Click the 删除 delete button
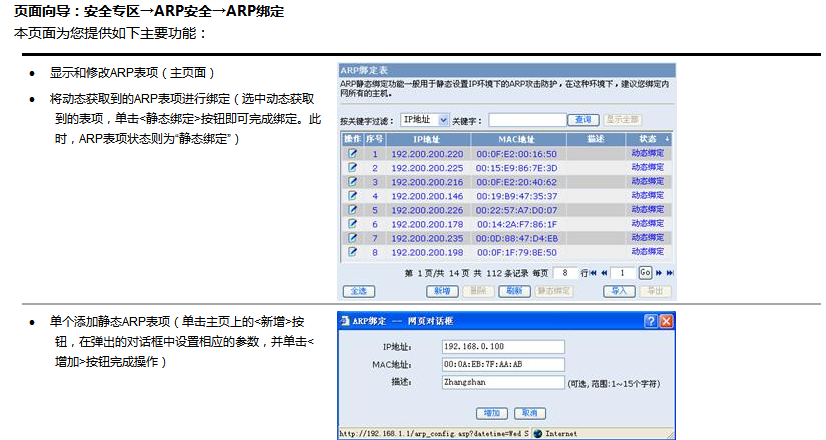This screenshot has height=440, width=826. (x=478, y=291)
